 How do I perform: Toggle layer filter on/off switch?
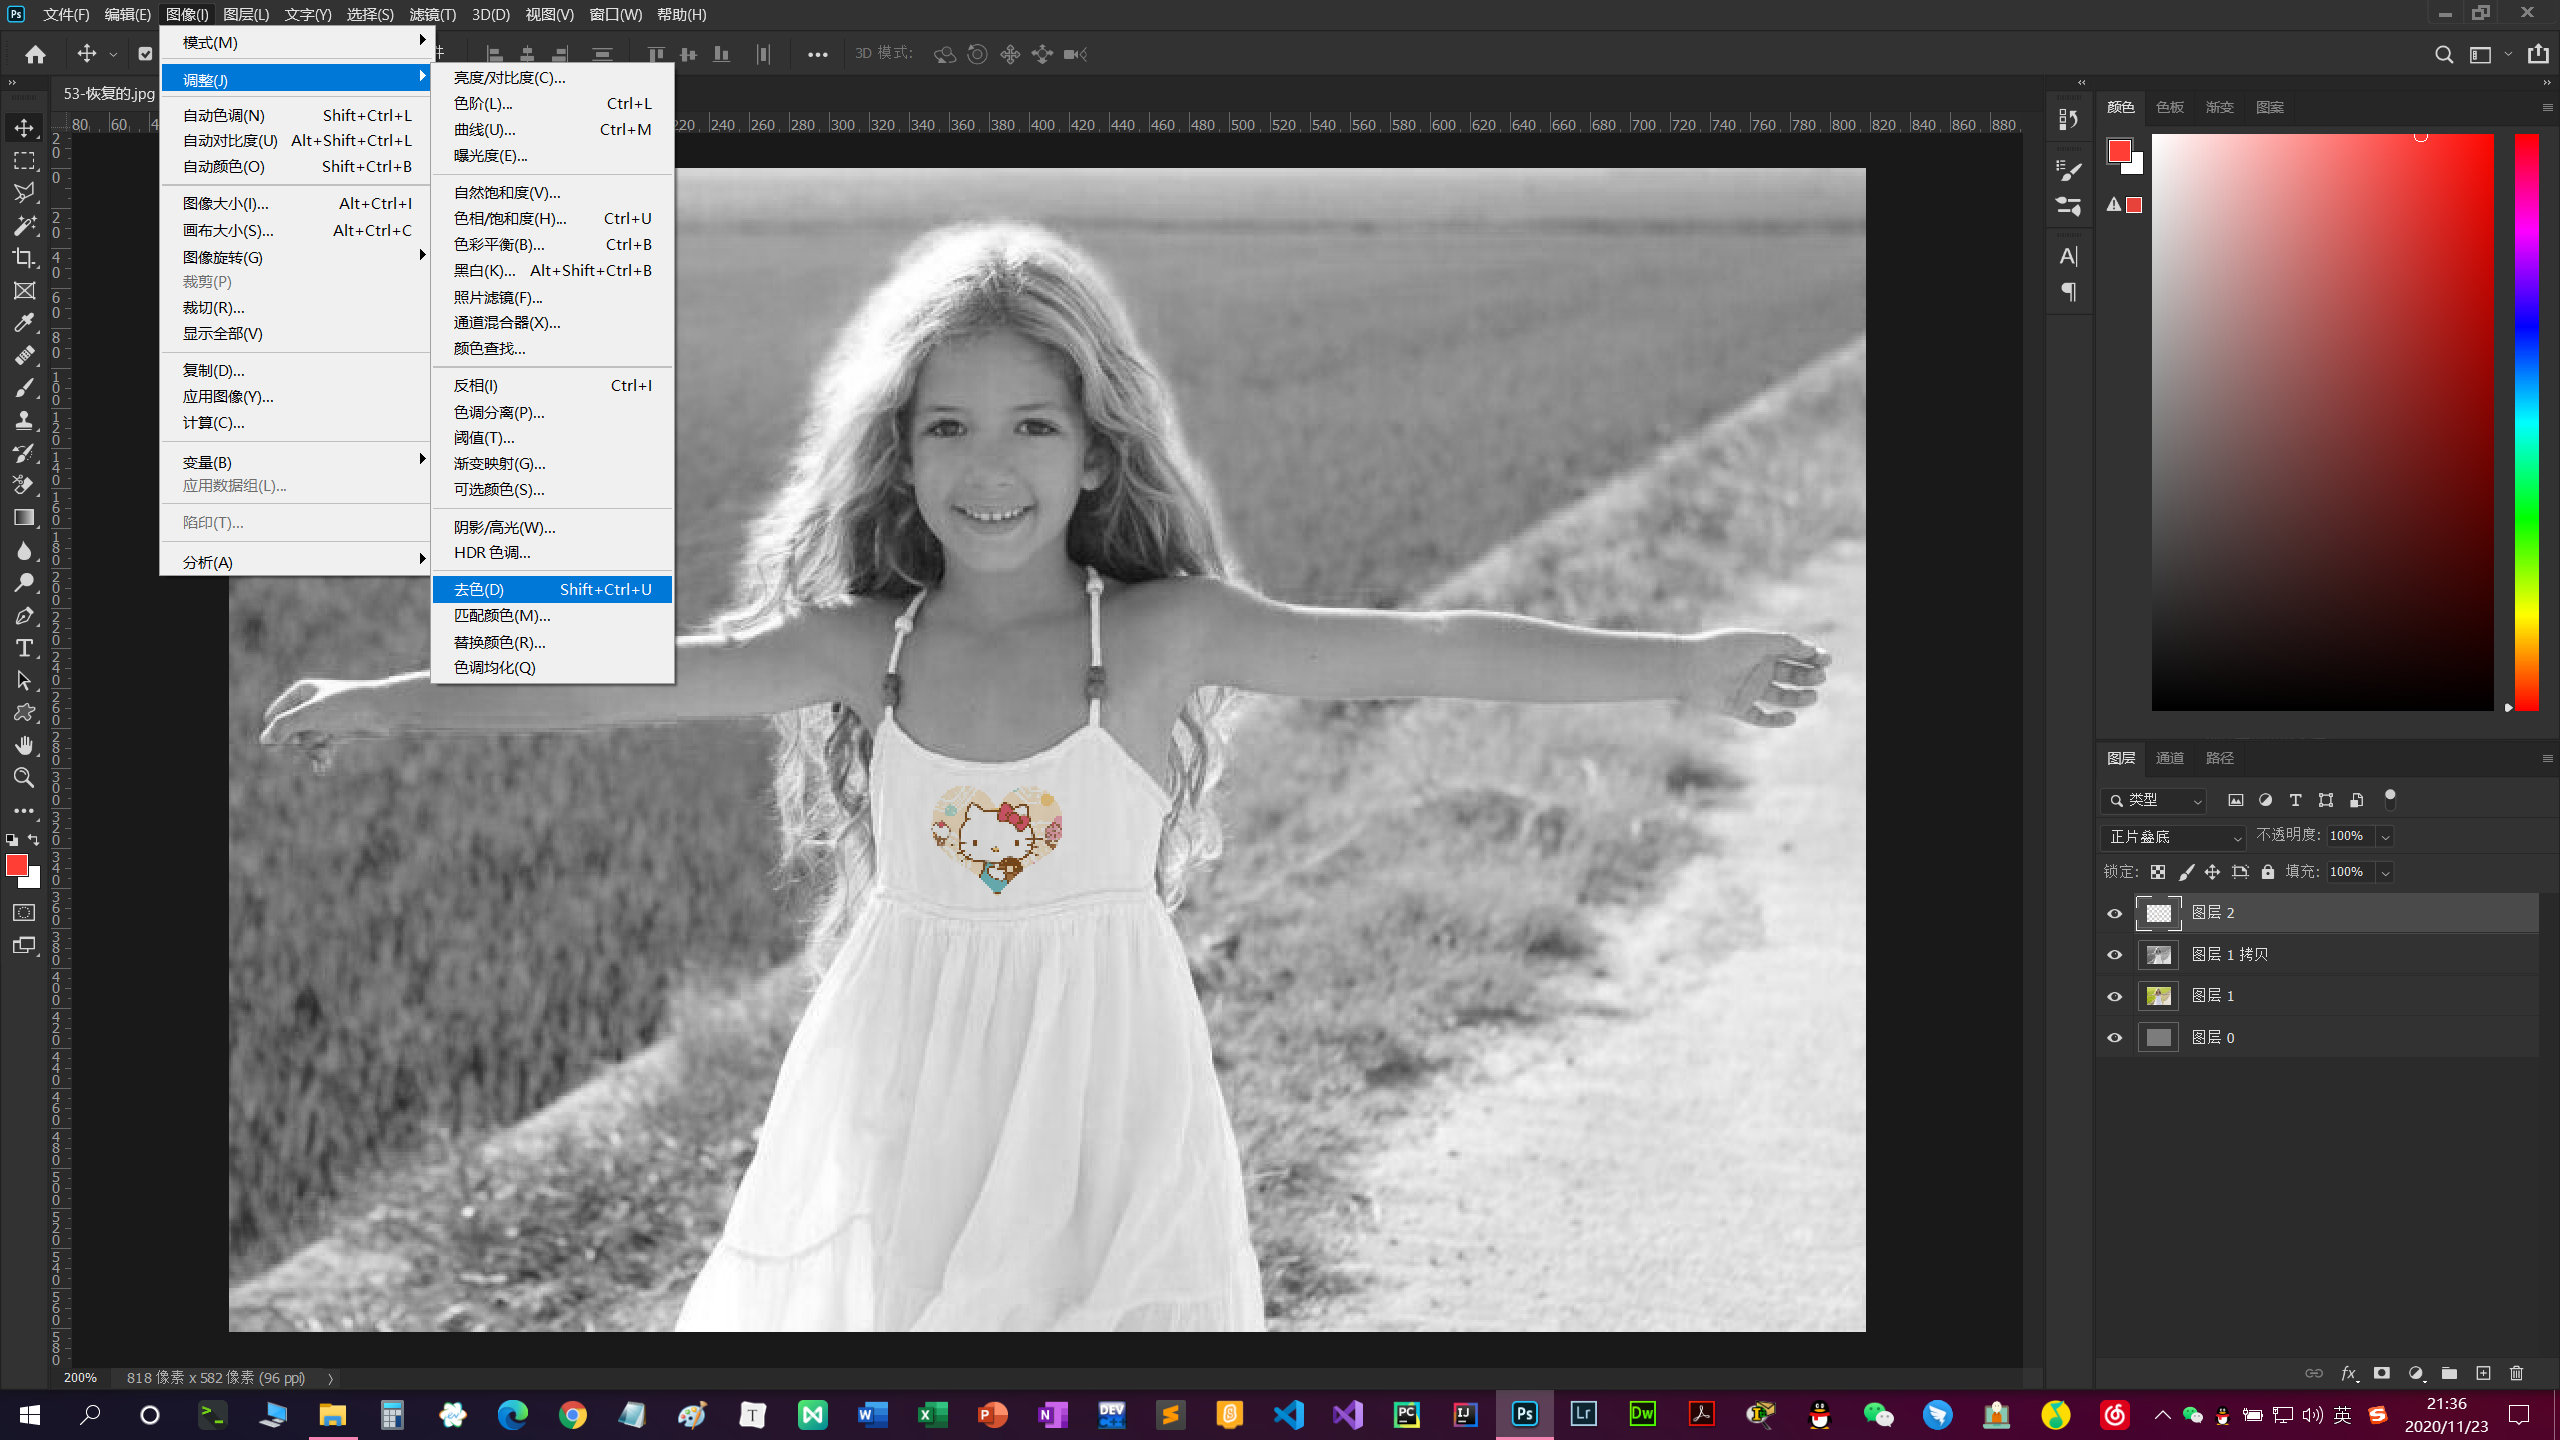2390,799
